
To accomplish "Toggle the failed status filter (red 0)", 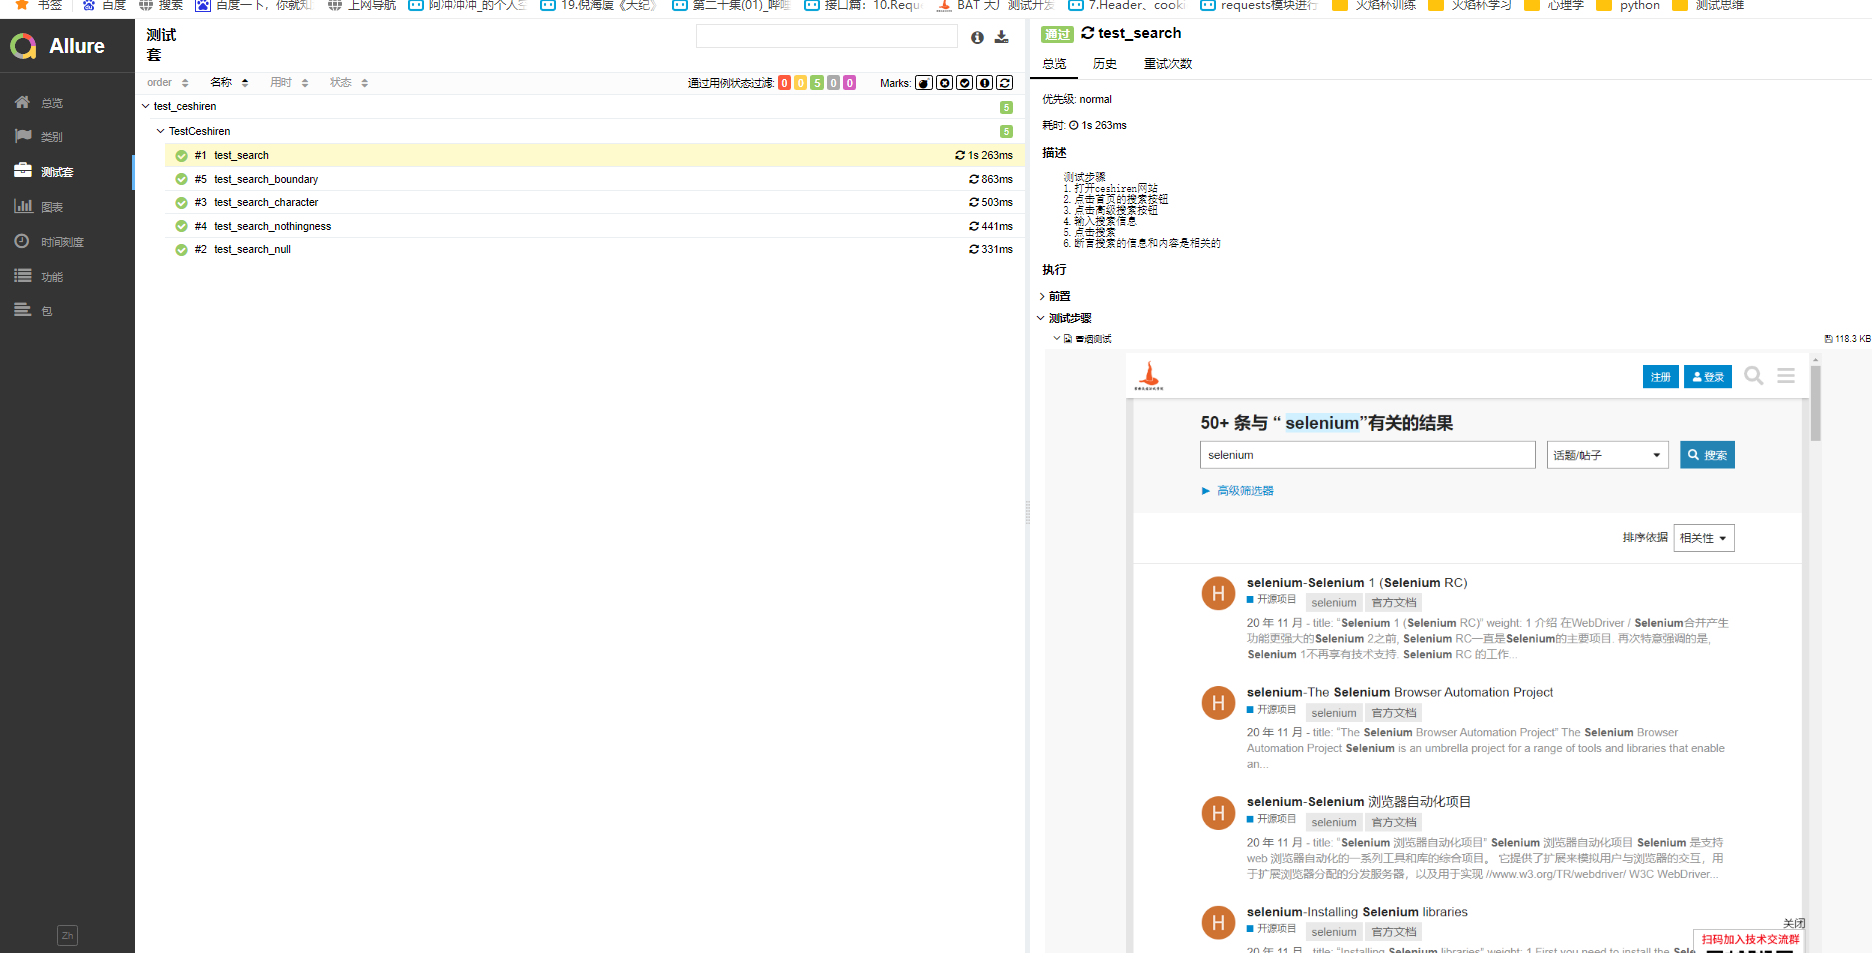I will click(784, 83).
